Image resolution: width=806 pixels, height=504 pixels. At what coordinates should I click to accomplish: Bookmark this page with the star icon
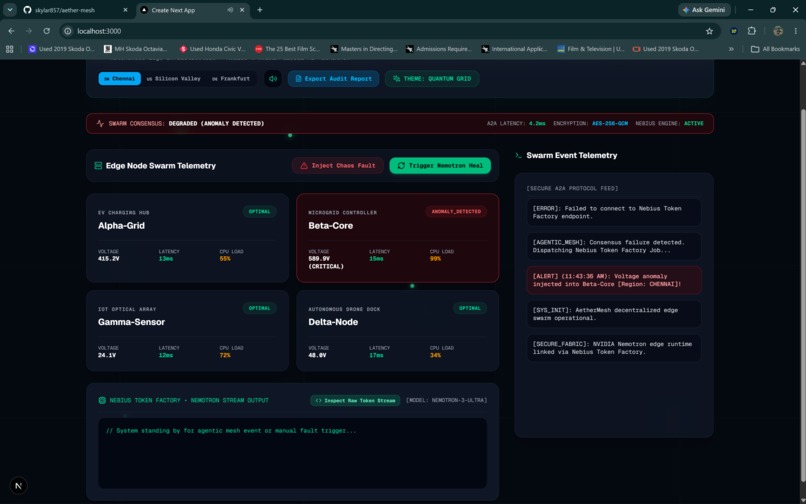point(709,31)
